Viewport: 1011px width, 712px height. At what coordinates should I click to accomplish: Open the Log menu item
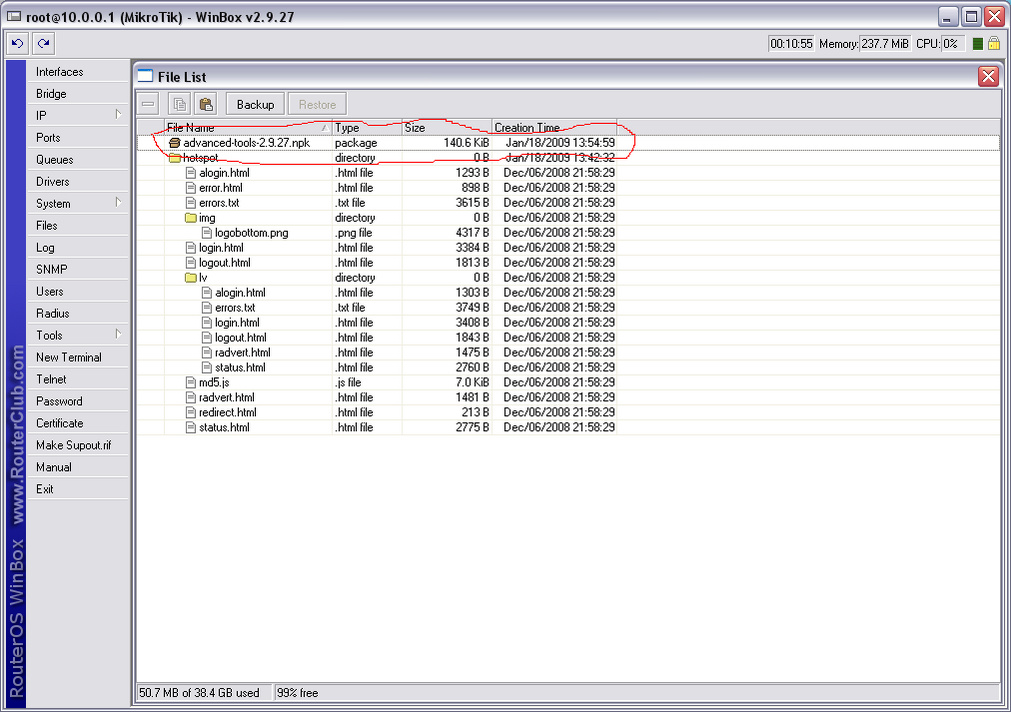pyautogui.click(x=77, y=247)
